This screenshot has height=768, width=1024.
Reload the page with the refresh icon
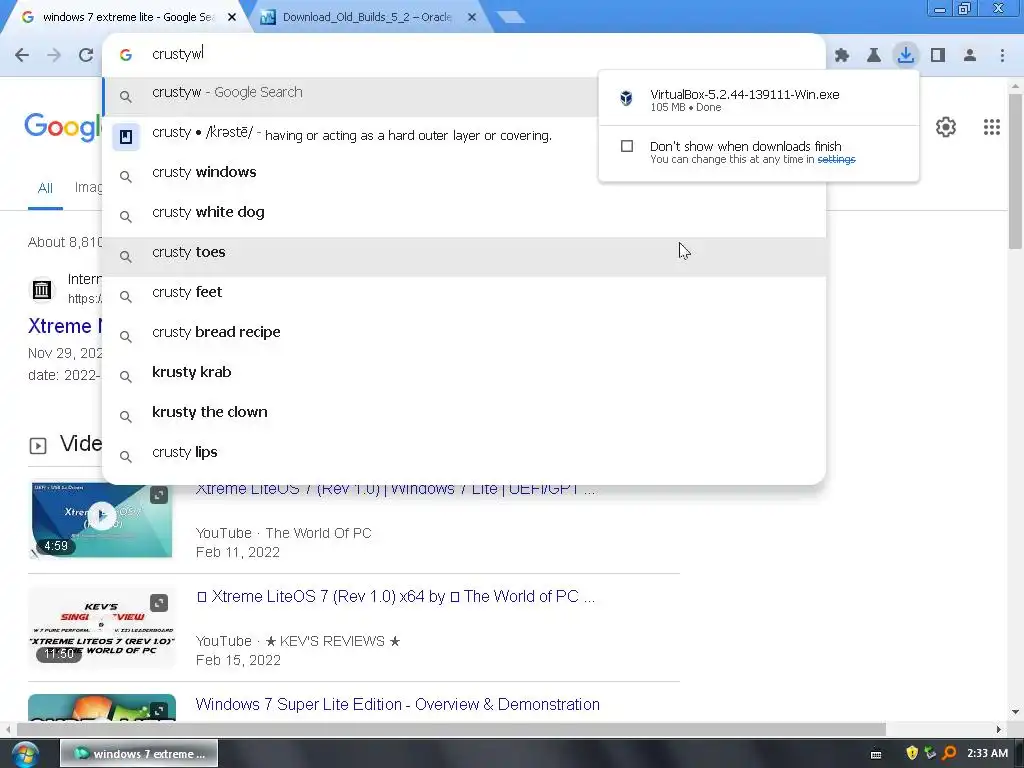86,55
